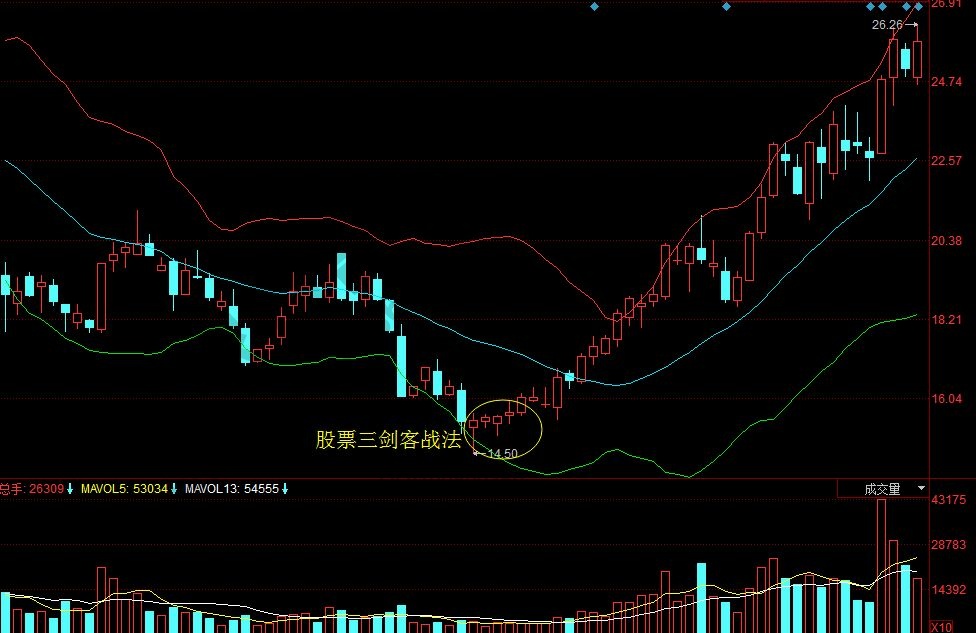Click the 14.50 low price marker

click(501, 454)
